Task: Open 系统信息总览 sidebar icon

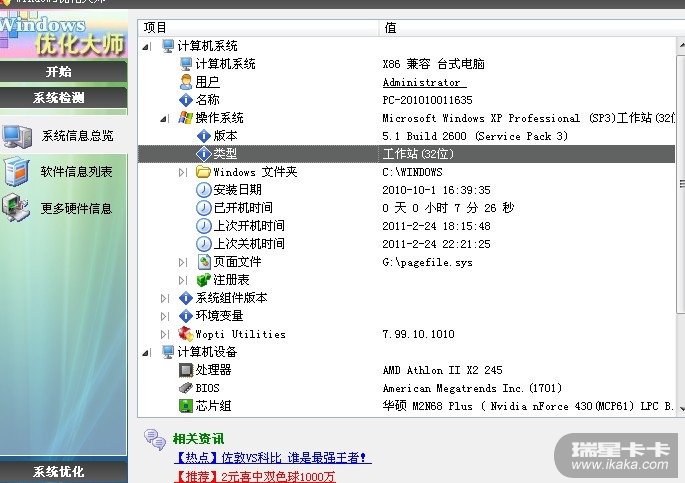Action: click(x=17, y=136)
